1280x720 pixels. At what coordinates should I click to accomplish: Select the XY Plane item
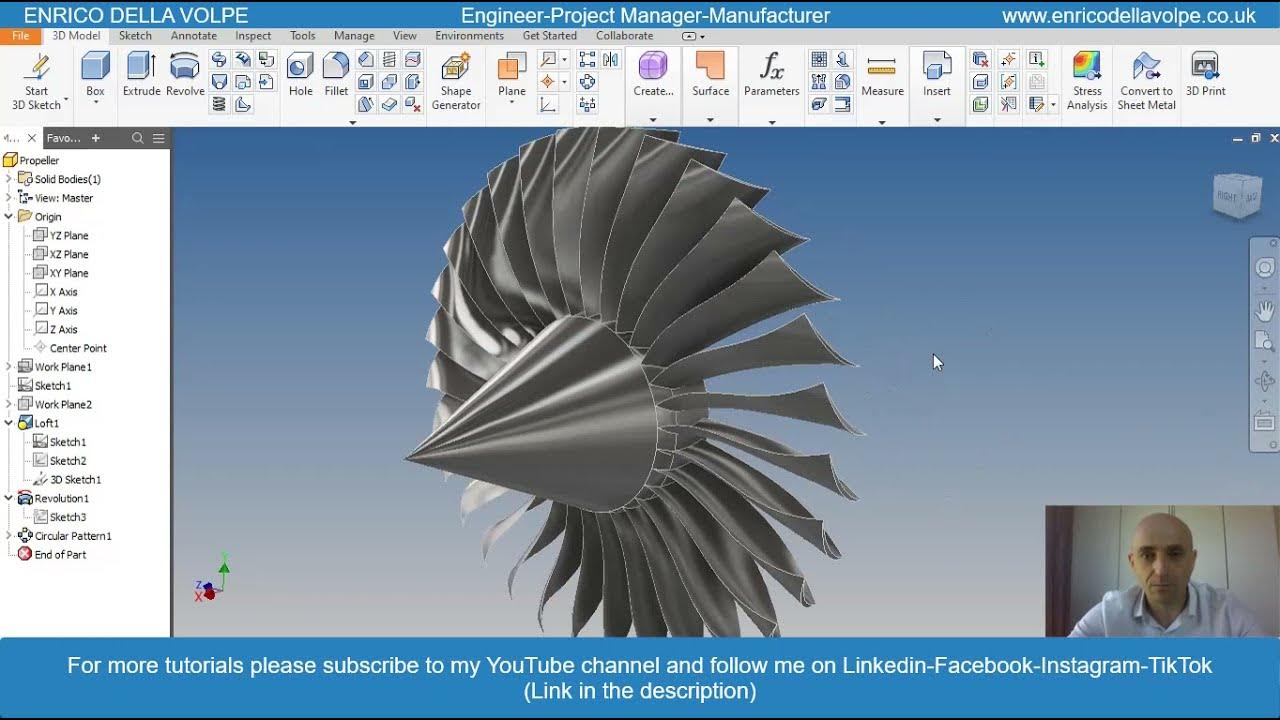(x=61, y=273)
